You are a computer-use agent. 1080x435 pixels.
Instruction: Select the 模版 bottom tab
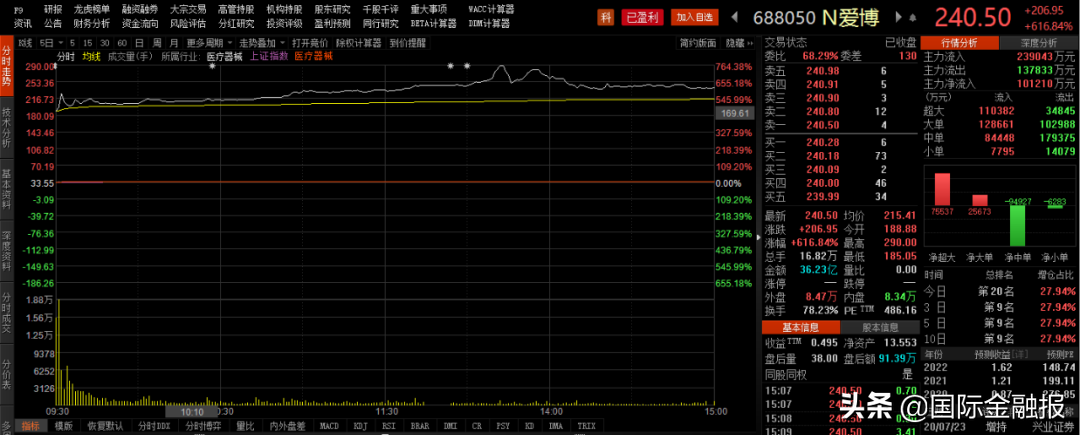pyautogui.click(x=63, y=426)
